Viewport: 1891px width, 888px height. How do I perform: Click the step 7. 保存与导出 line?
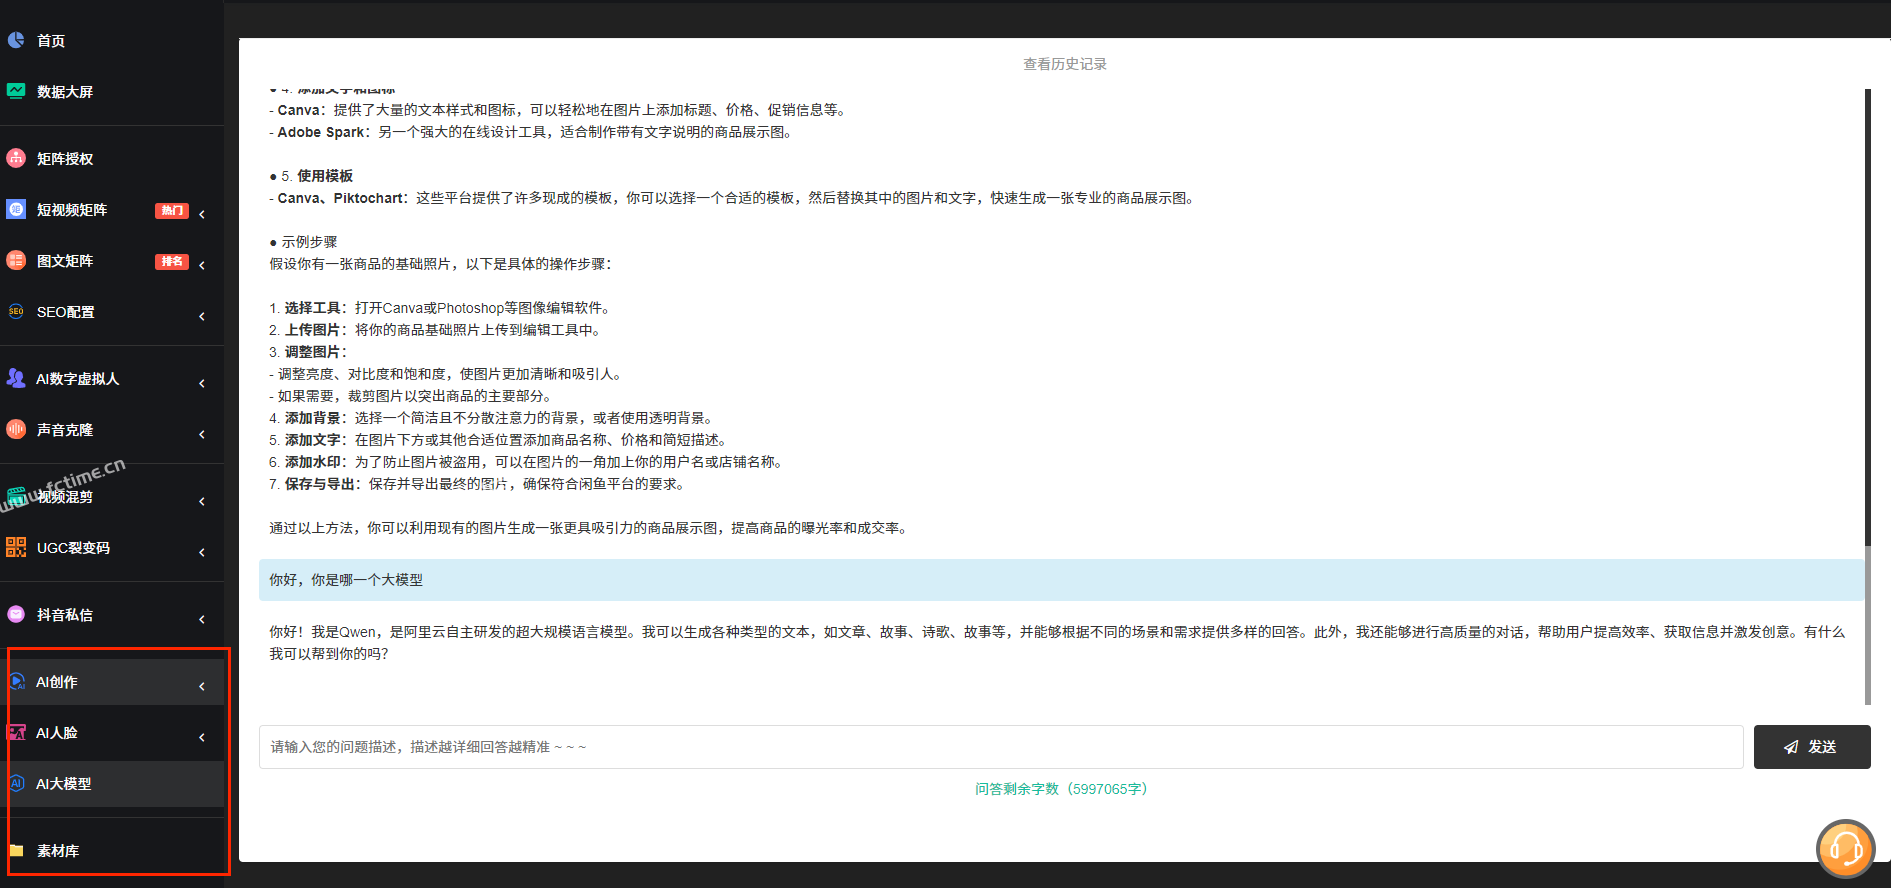coord(479,484)
